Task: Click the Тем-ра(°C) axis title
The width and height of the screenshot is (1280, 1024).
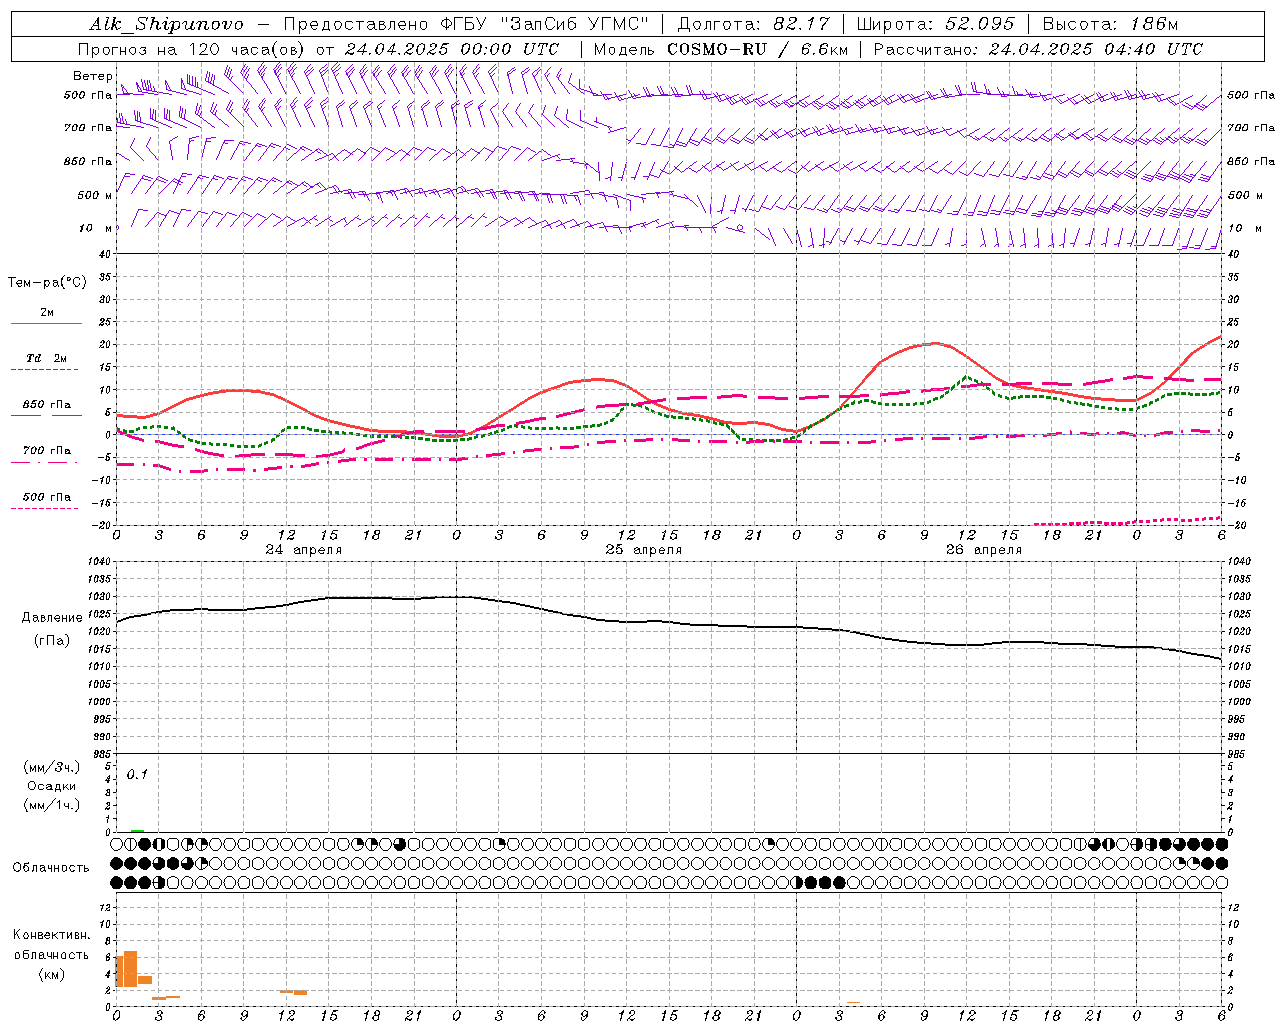Action: [x=47, y=282]
